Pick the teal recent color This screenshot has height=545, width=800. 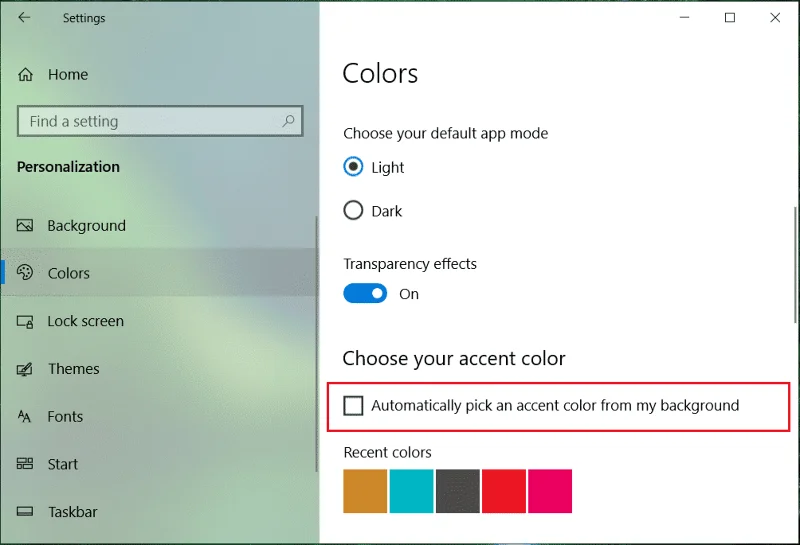coord(411,491)
